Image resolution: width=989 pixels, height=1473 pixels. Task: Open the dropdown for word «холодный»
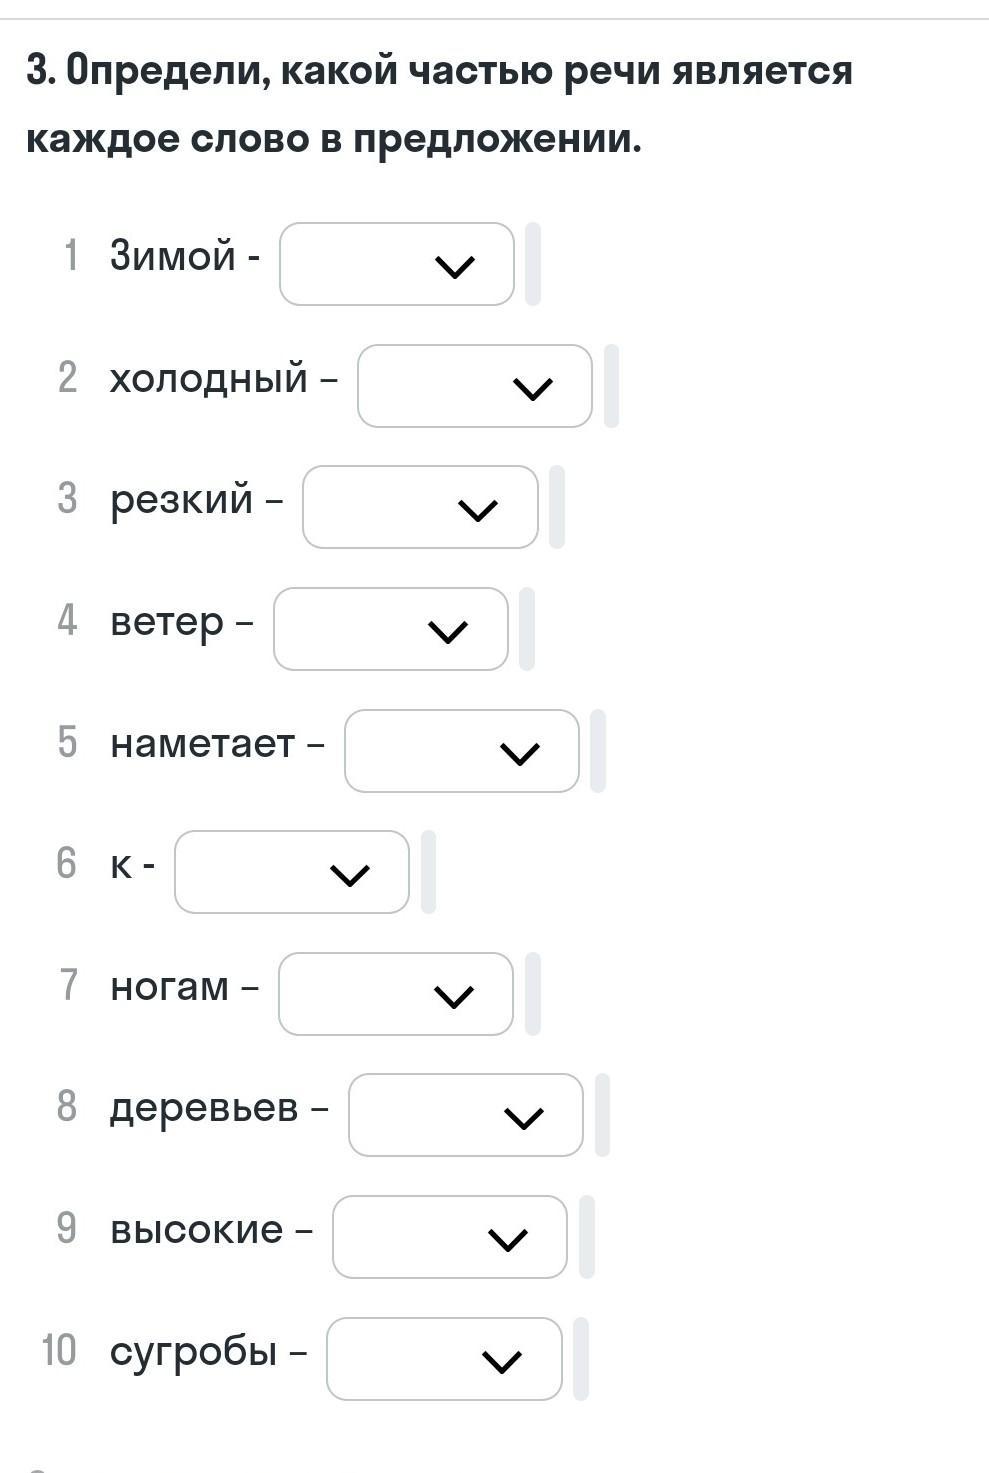(x=474, y=386)
